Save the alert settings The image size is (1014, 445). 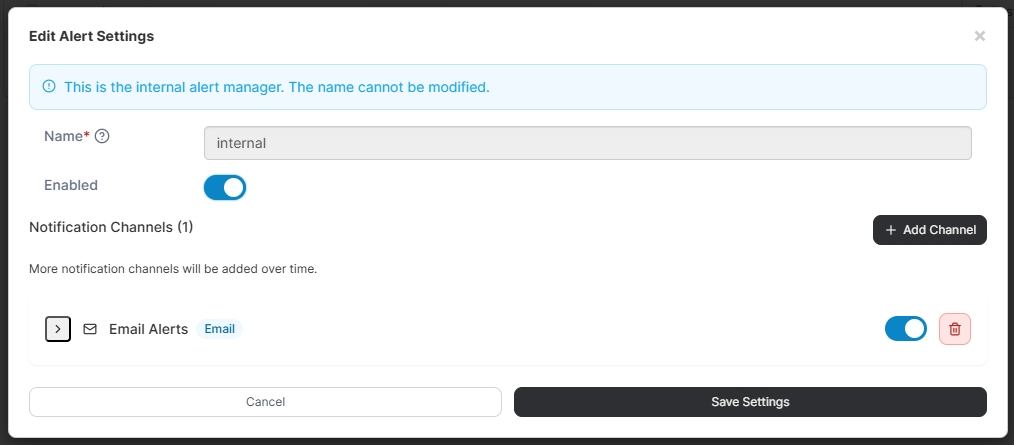click(750, 402)
